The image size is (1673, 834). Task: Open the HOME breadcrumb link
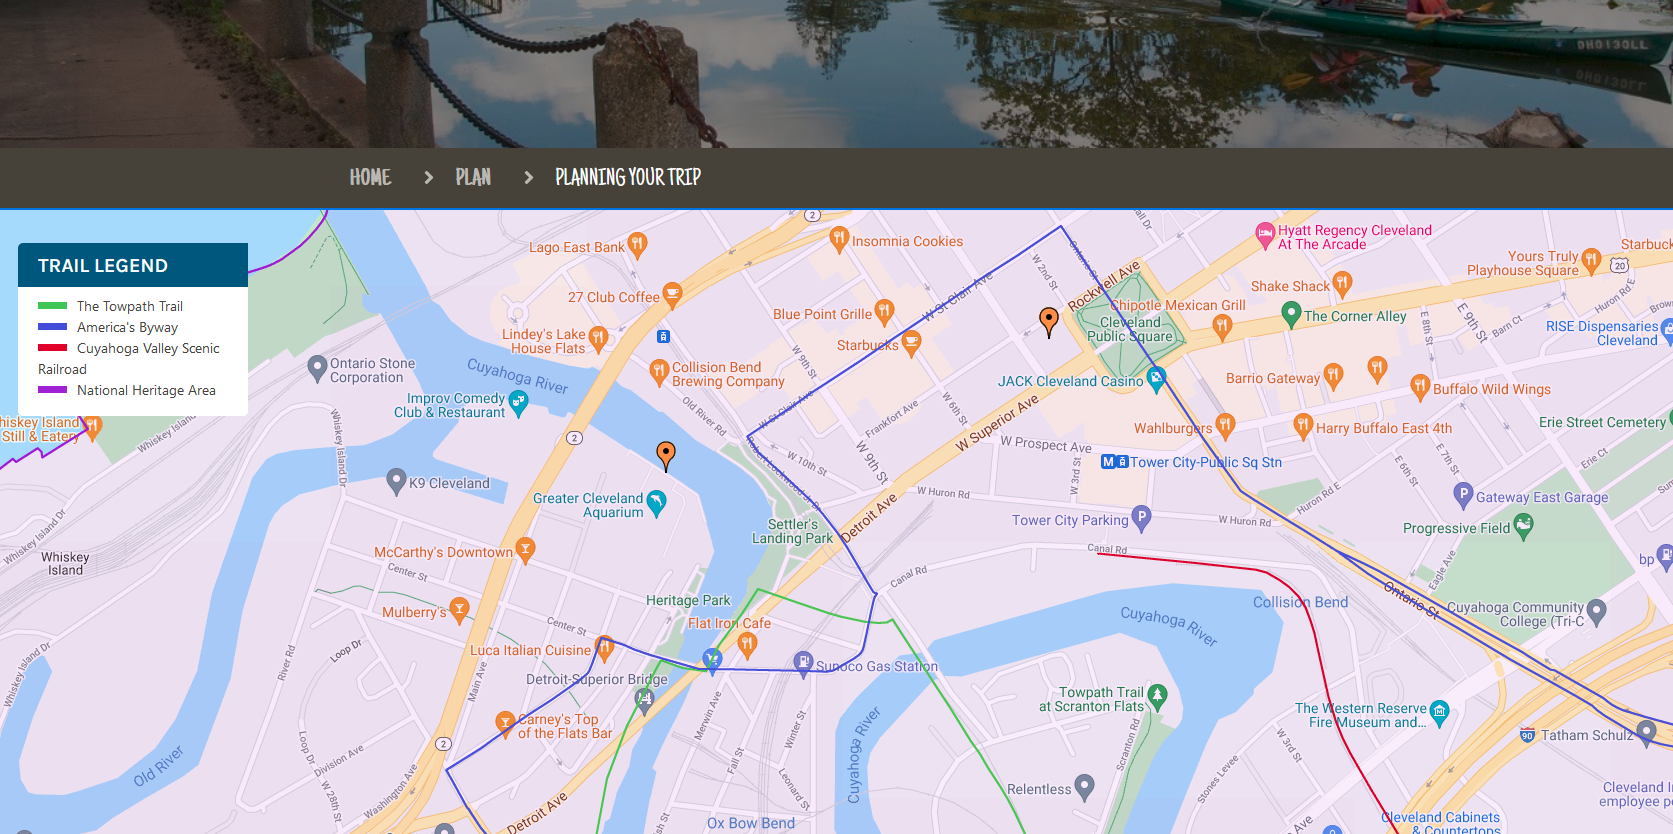point(370,177)
